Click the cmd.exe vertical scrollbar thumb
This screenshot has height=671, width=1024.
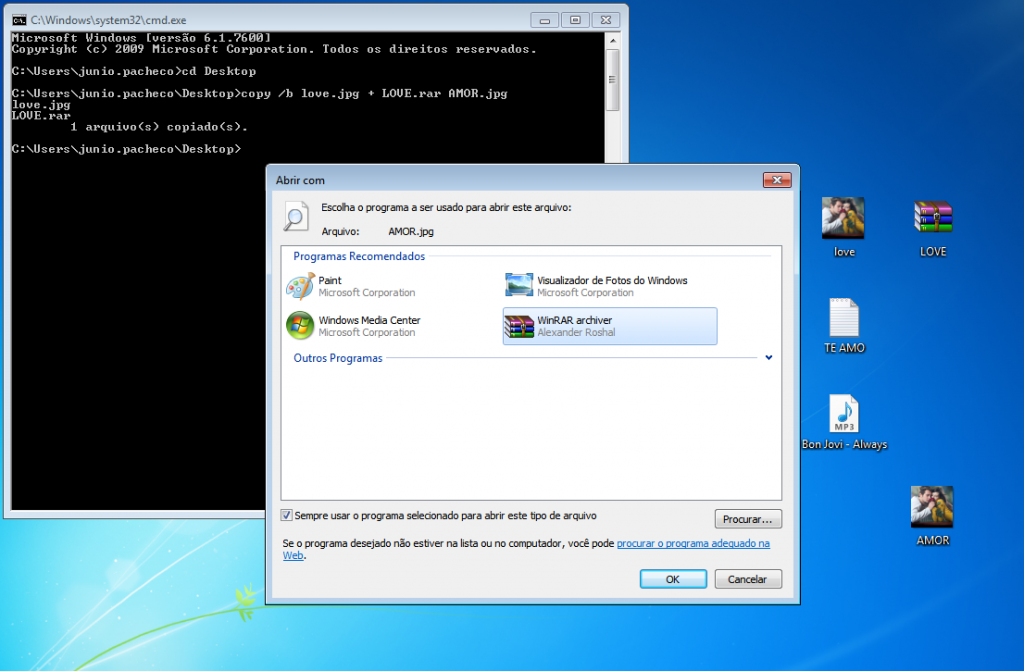tap(612, 80)
